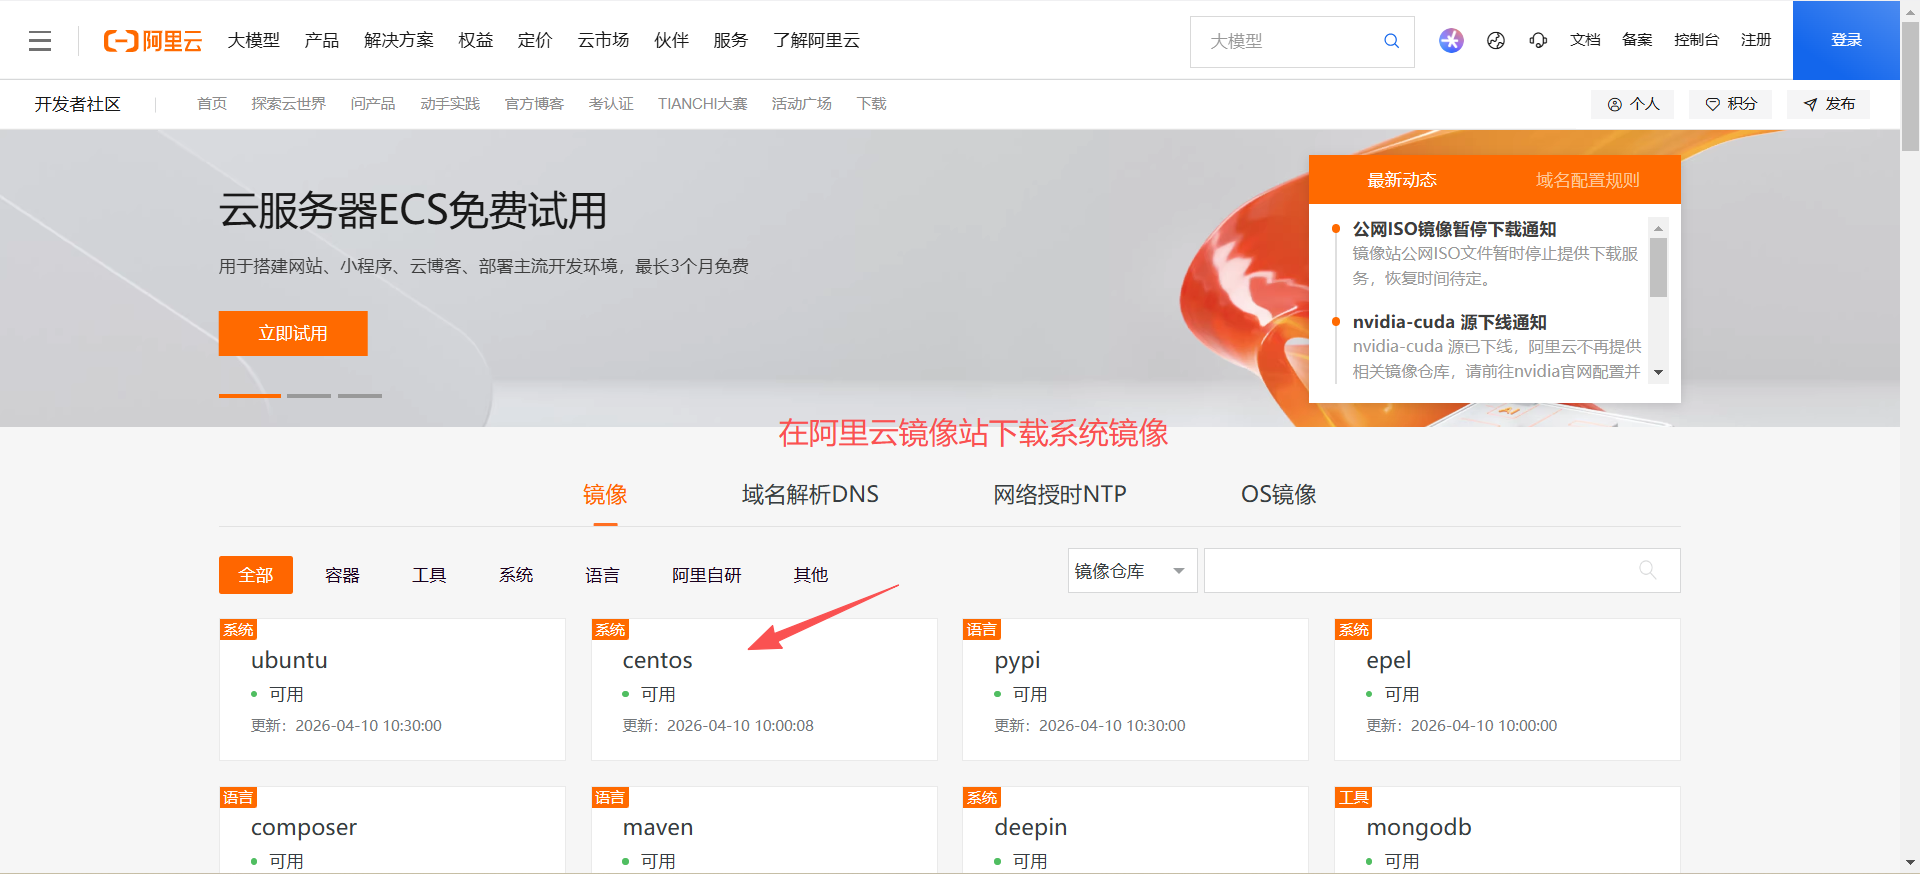
Task: Select the 网络授时NTP tab
Action: point(1060,494)
